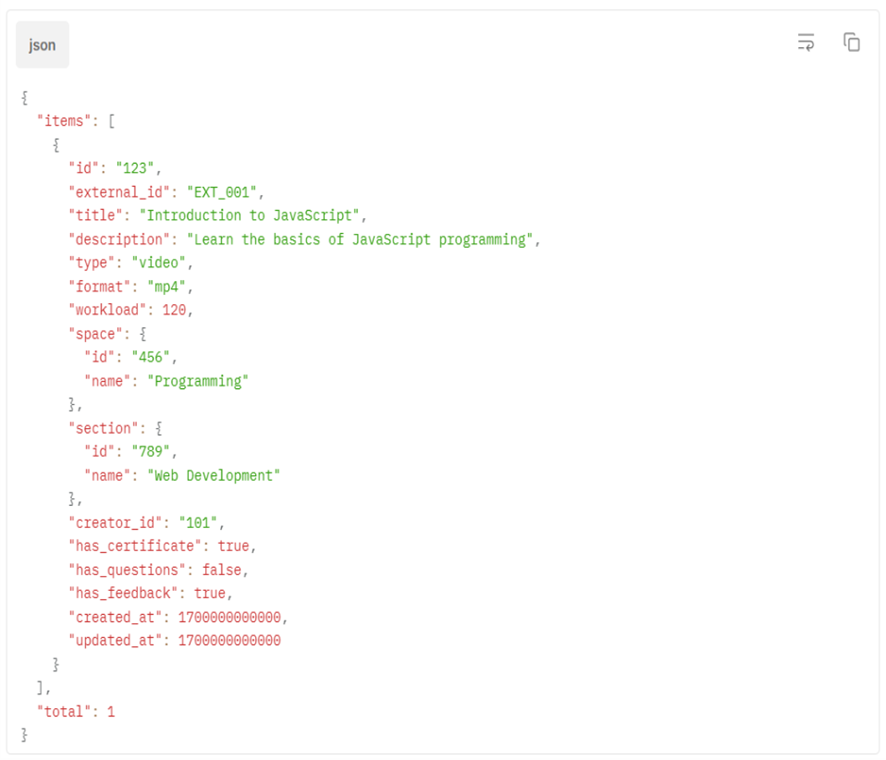Click the title value "Introduction to JavaScript"
The width and height of the screenshot is (886, 760).
click(253, 216)
